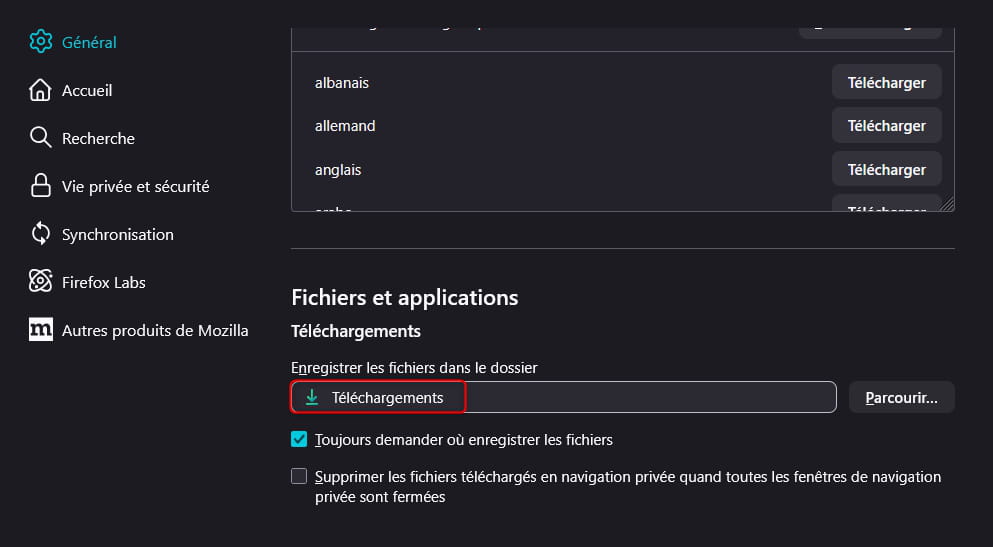The width and height of the screenshot is (993, 547).
Task: Go to the Firefox Labs section
Action: pyautogui.click(x=103, y=282)
